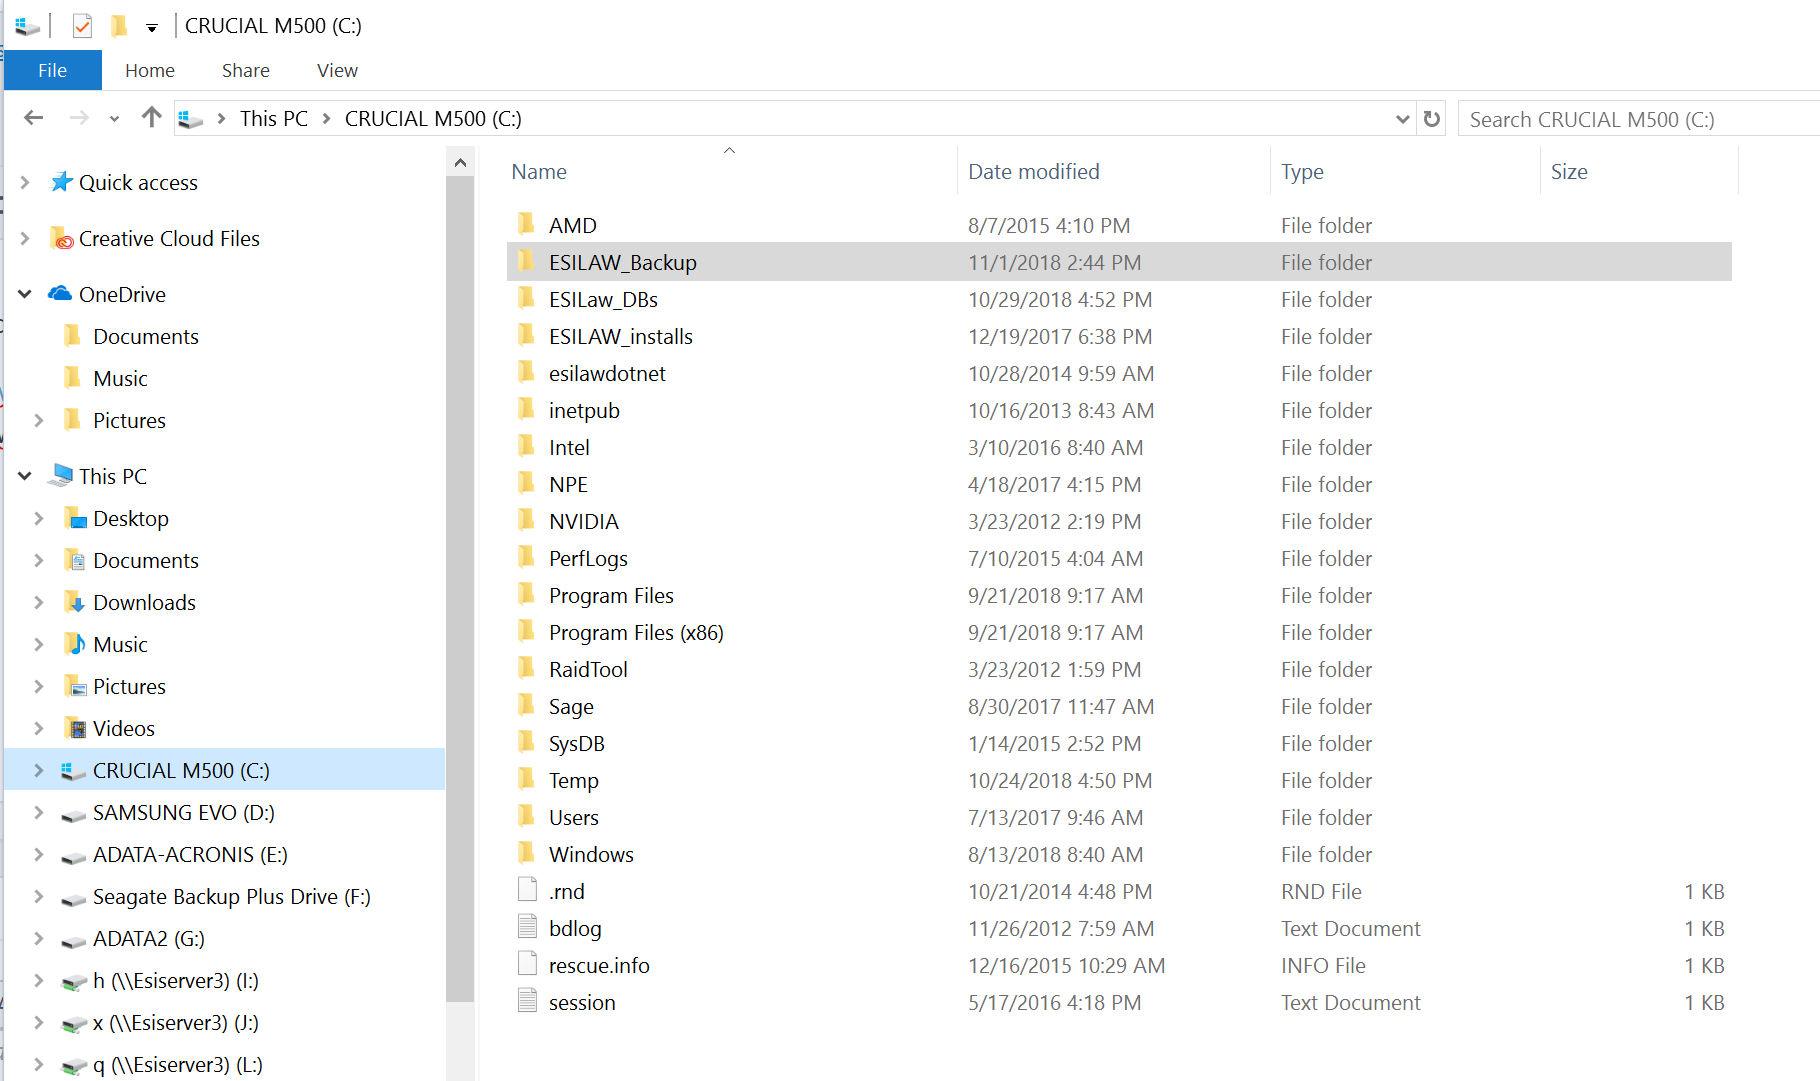
Task: Click the Search CRUCIAL M500 (C:) field
Action: 1638,119
